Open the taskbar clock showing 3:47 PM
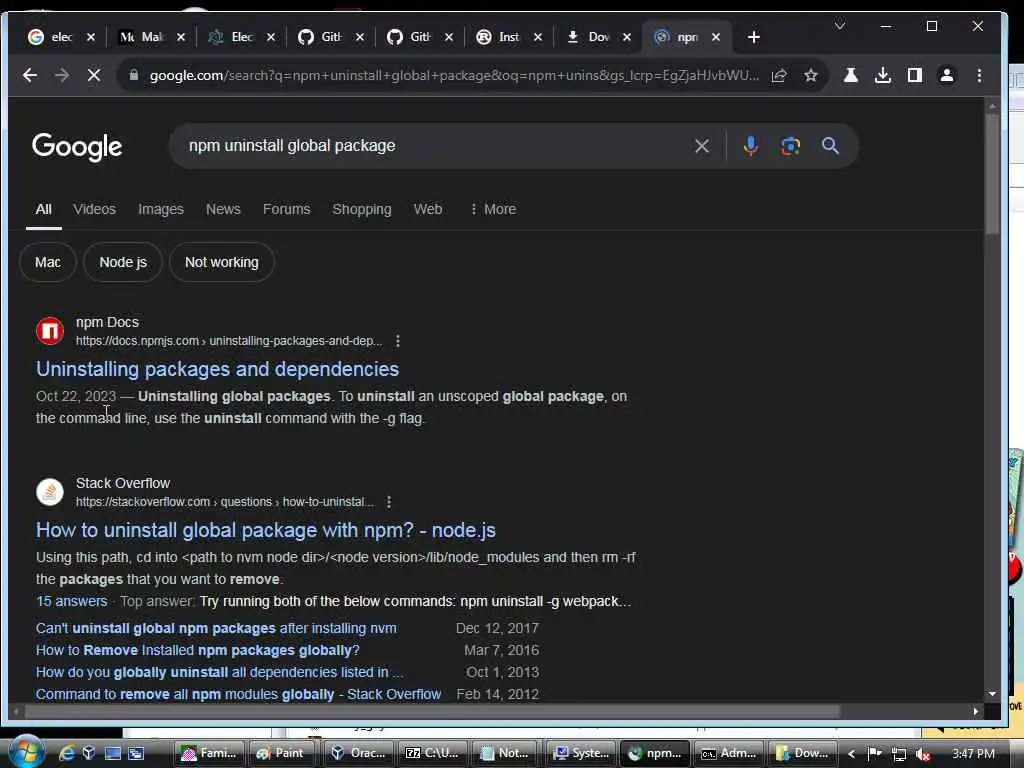1024x768 pixels. click(973, 754)
